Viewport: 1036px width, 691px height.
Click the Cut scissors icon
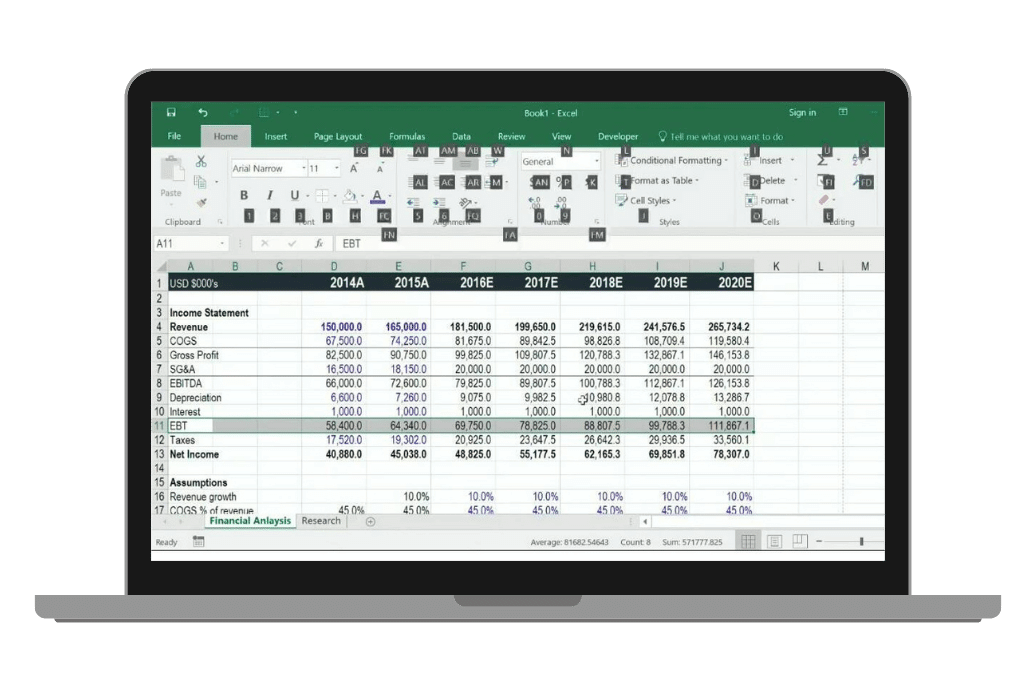pyautogui.click(x=201, y=160)
